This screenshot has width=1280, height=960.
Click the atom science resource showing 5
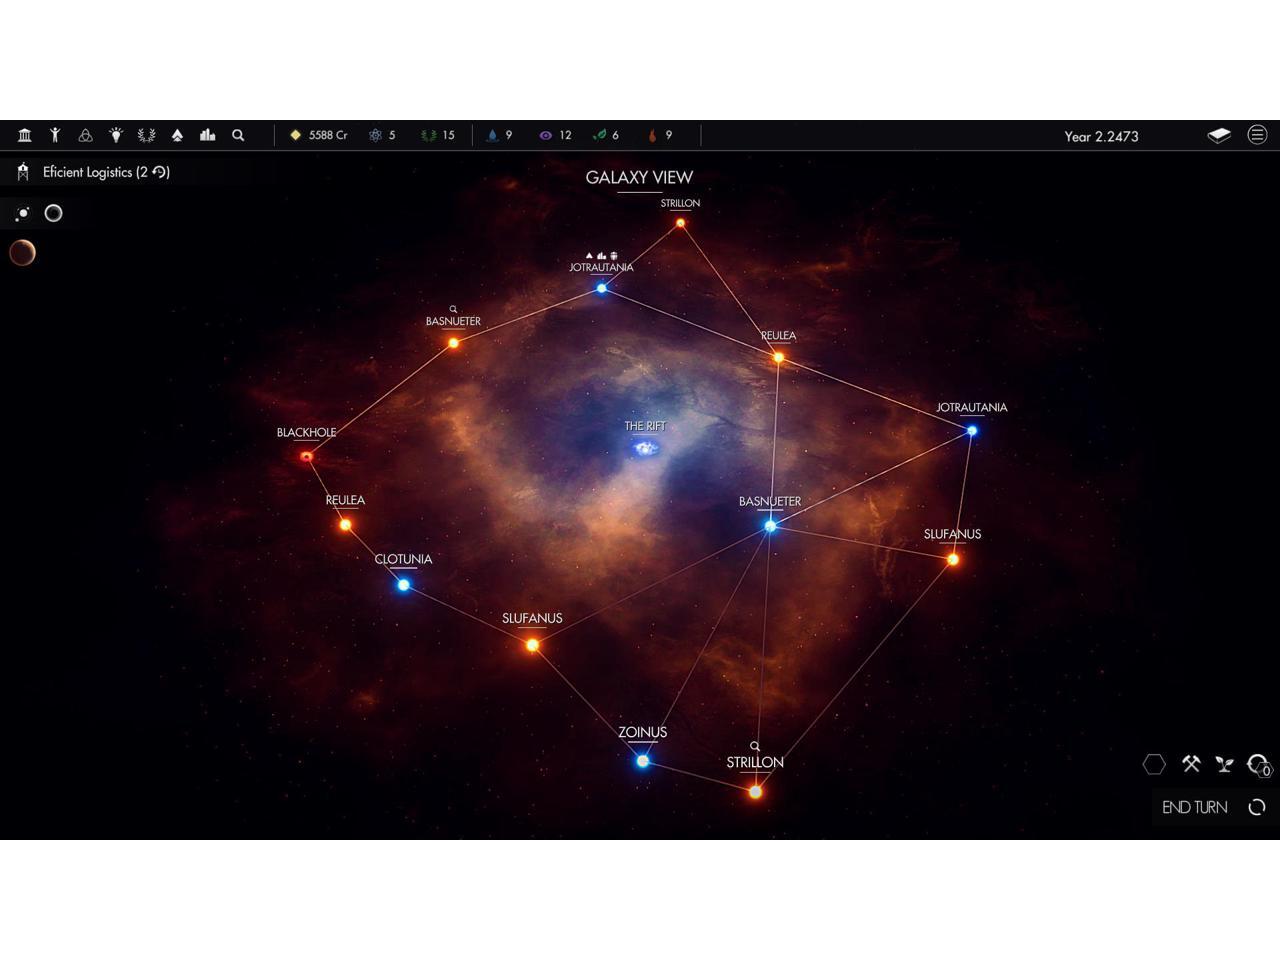pos(383,135)
